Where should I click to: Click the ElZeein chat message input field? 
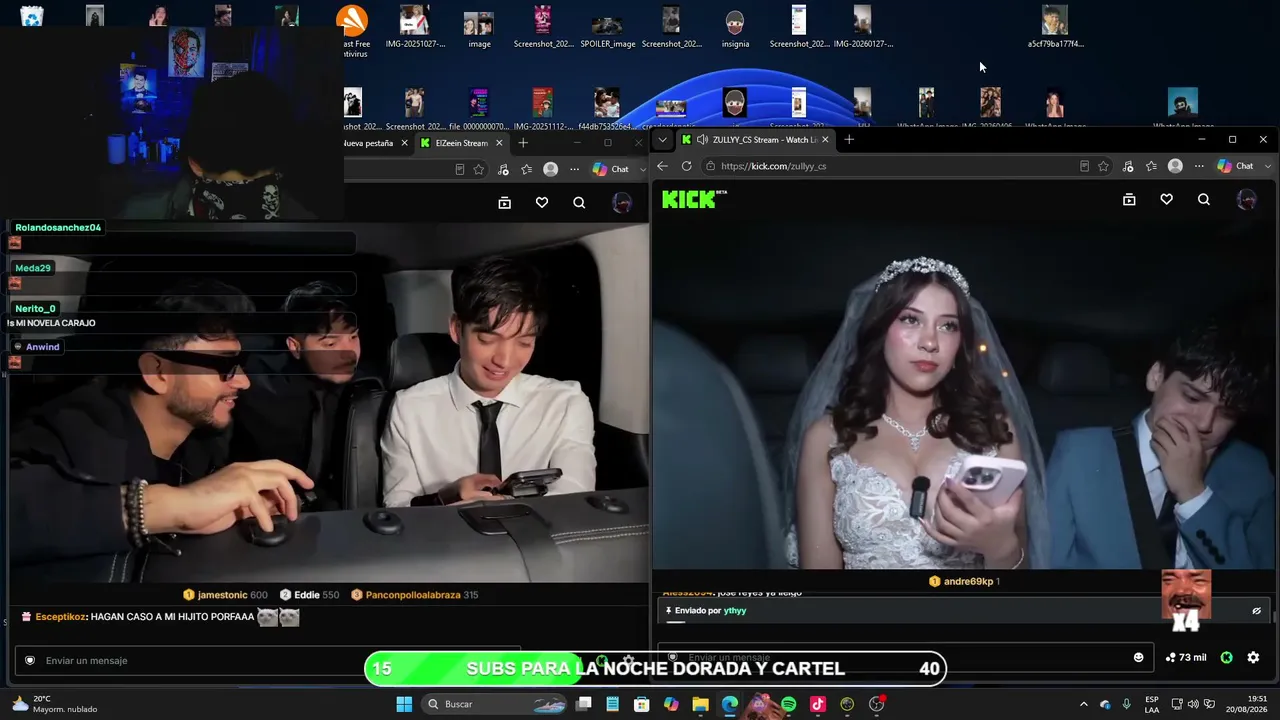[268, 660]
